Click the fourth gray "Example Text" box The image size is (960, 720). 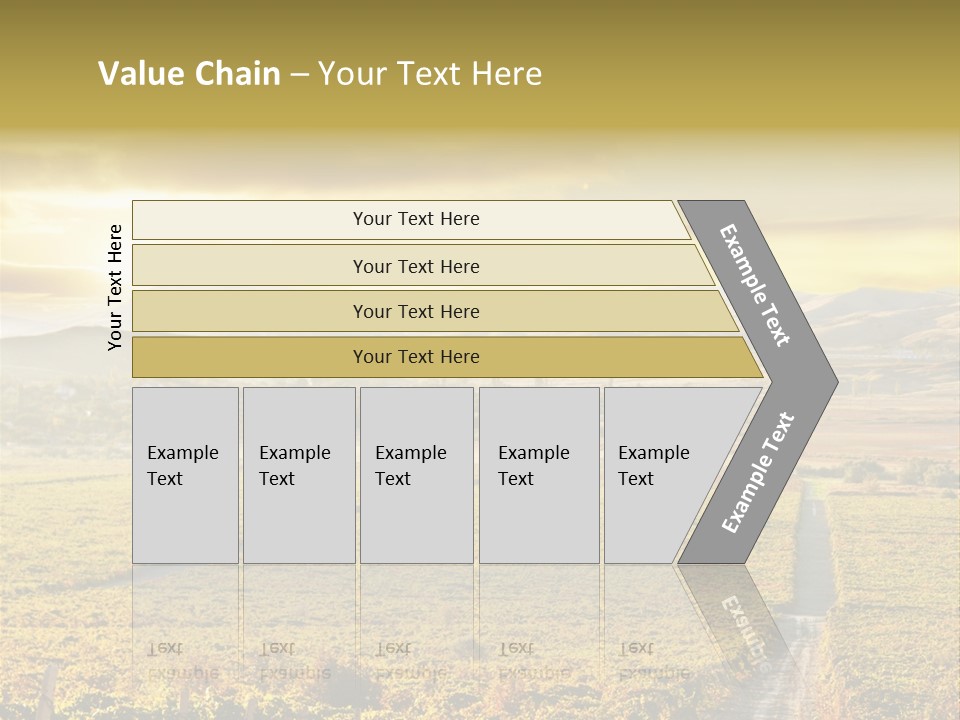tap(538, 474)
